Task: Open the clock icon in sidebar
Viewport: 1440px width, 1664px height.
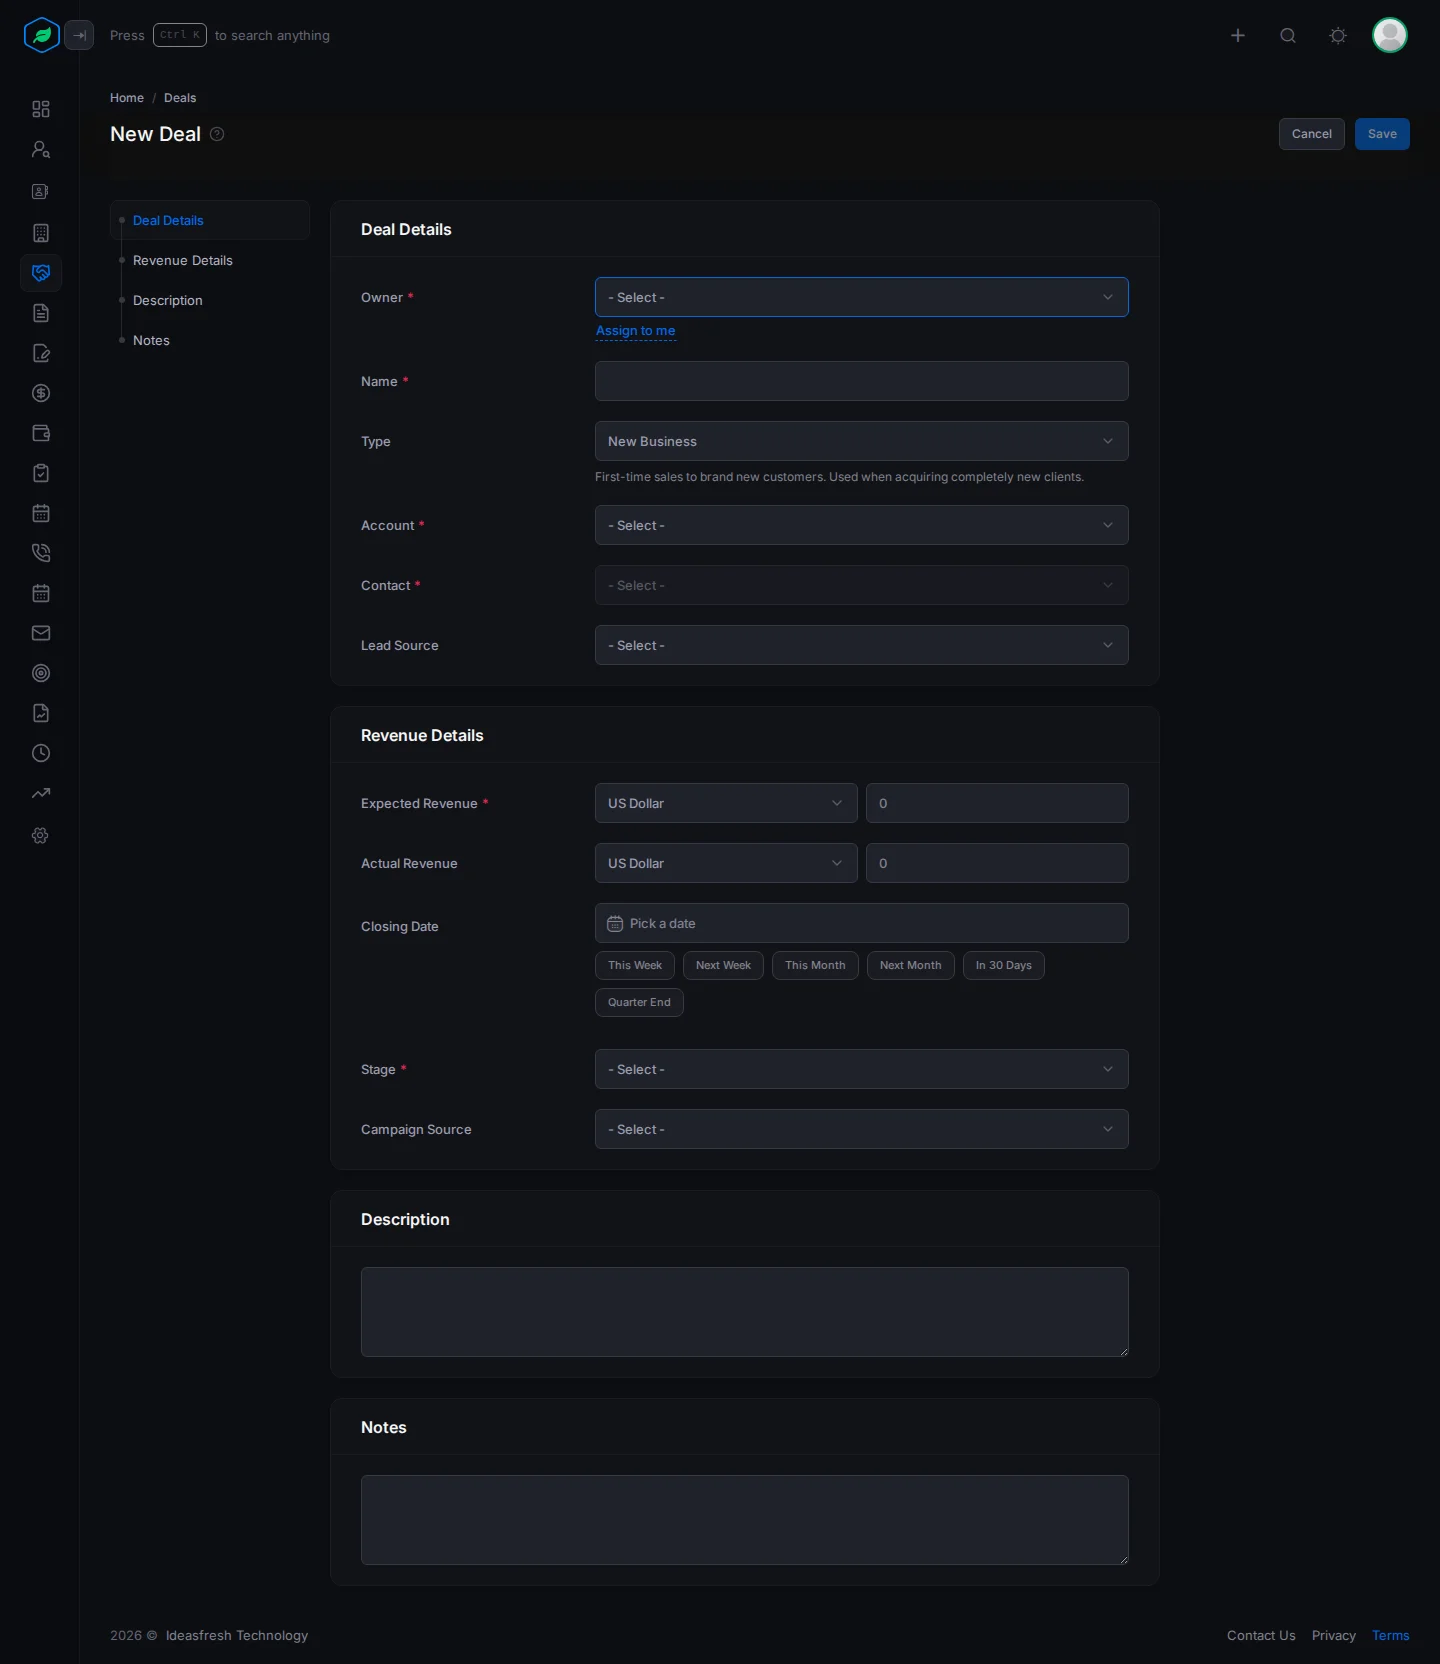Action: tap(41, 753)
